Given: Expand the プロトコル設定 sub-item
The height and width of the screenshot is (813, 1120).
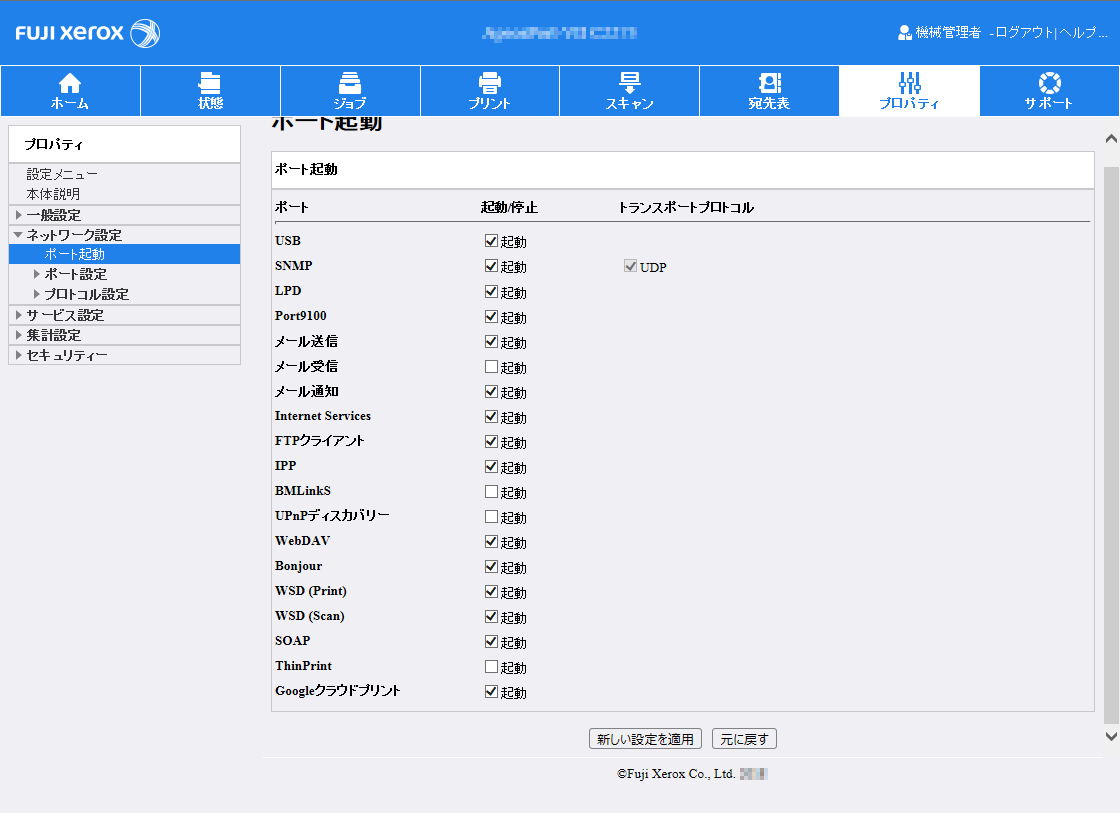Looking at the screenshot, I should (37, 294).
